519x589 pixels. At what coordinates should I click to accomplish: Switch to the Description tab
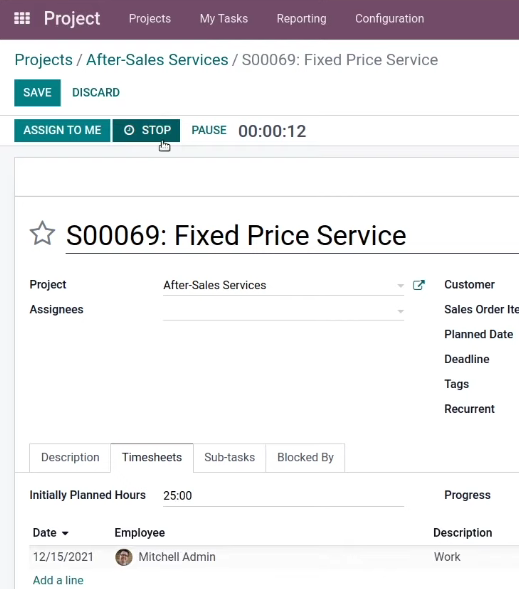(70, 458)
